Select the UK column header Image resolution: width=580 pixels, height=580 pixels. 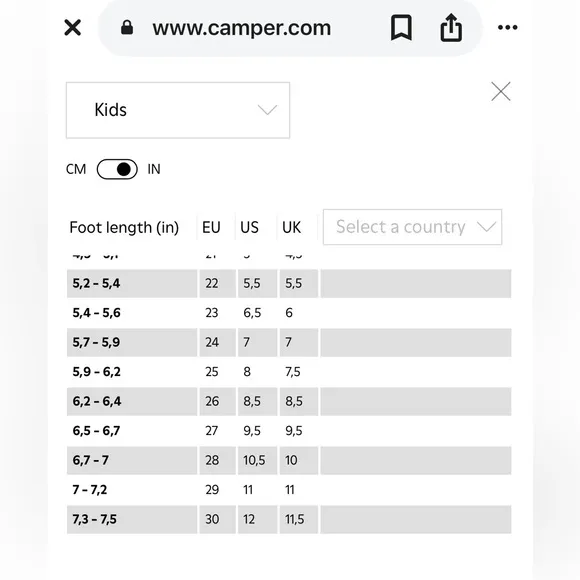(291, 227)
